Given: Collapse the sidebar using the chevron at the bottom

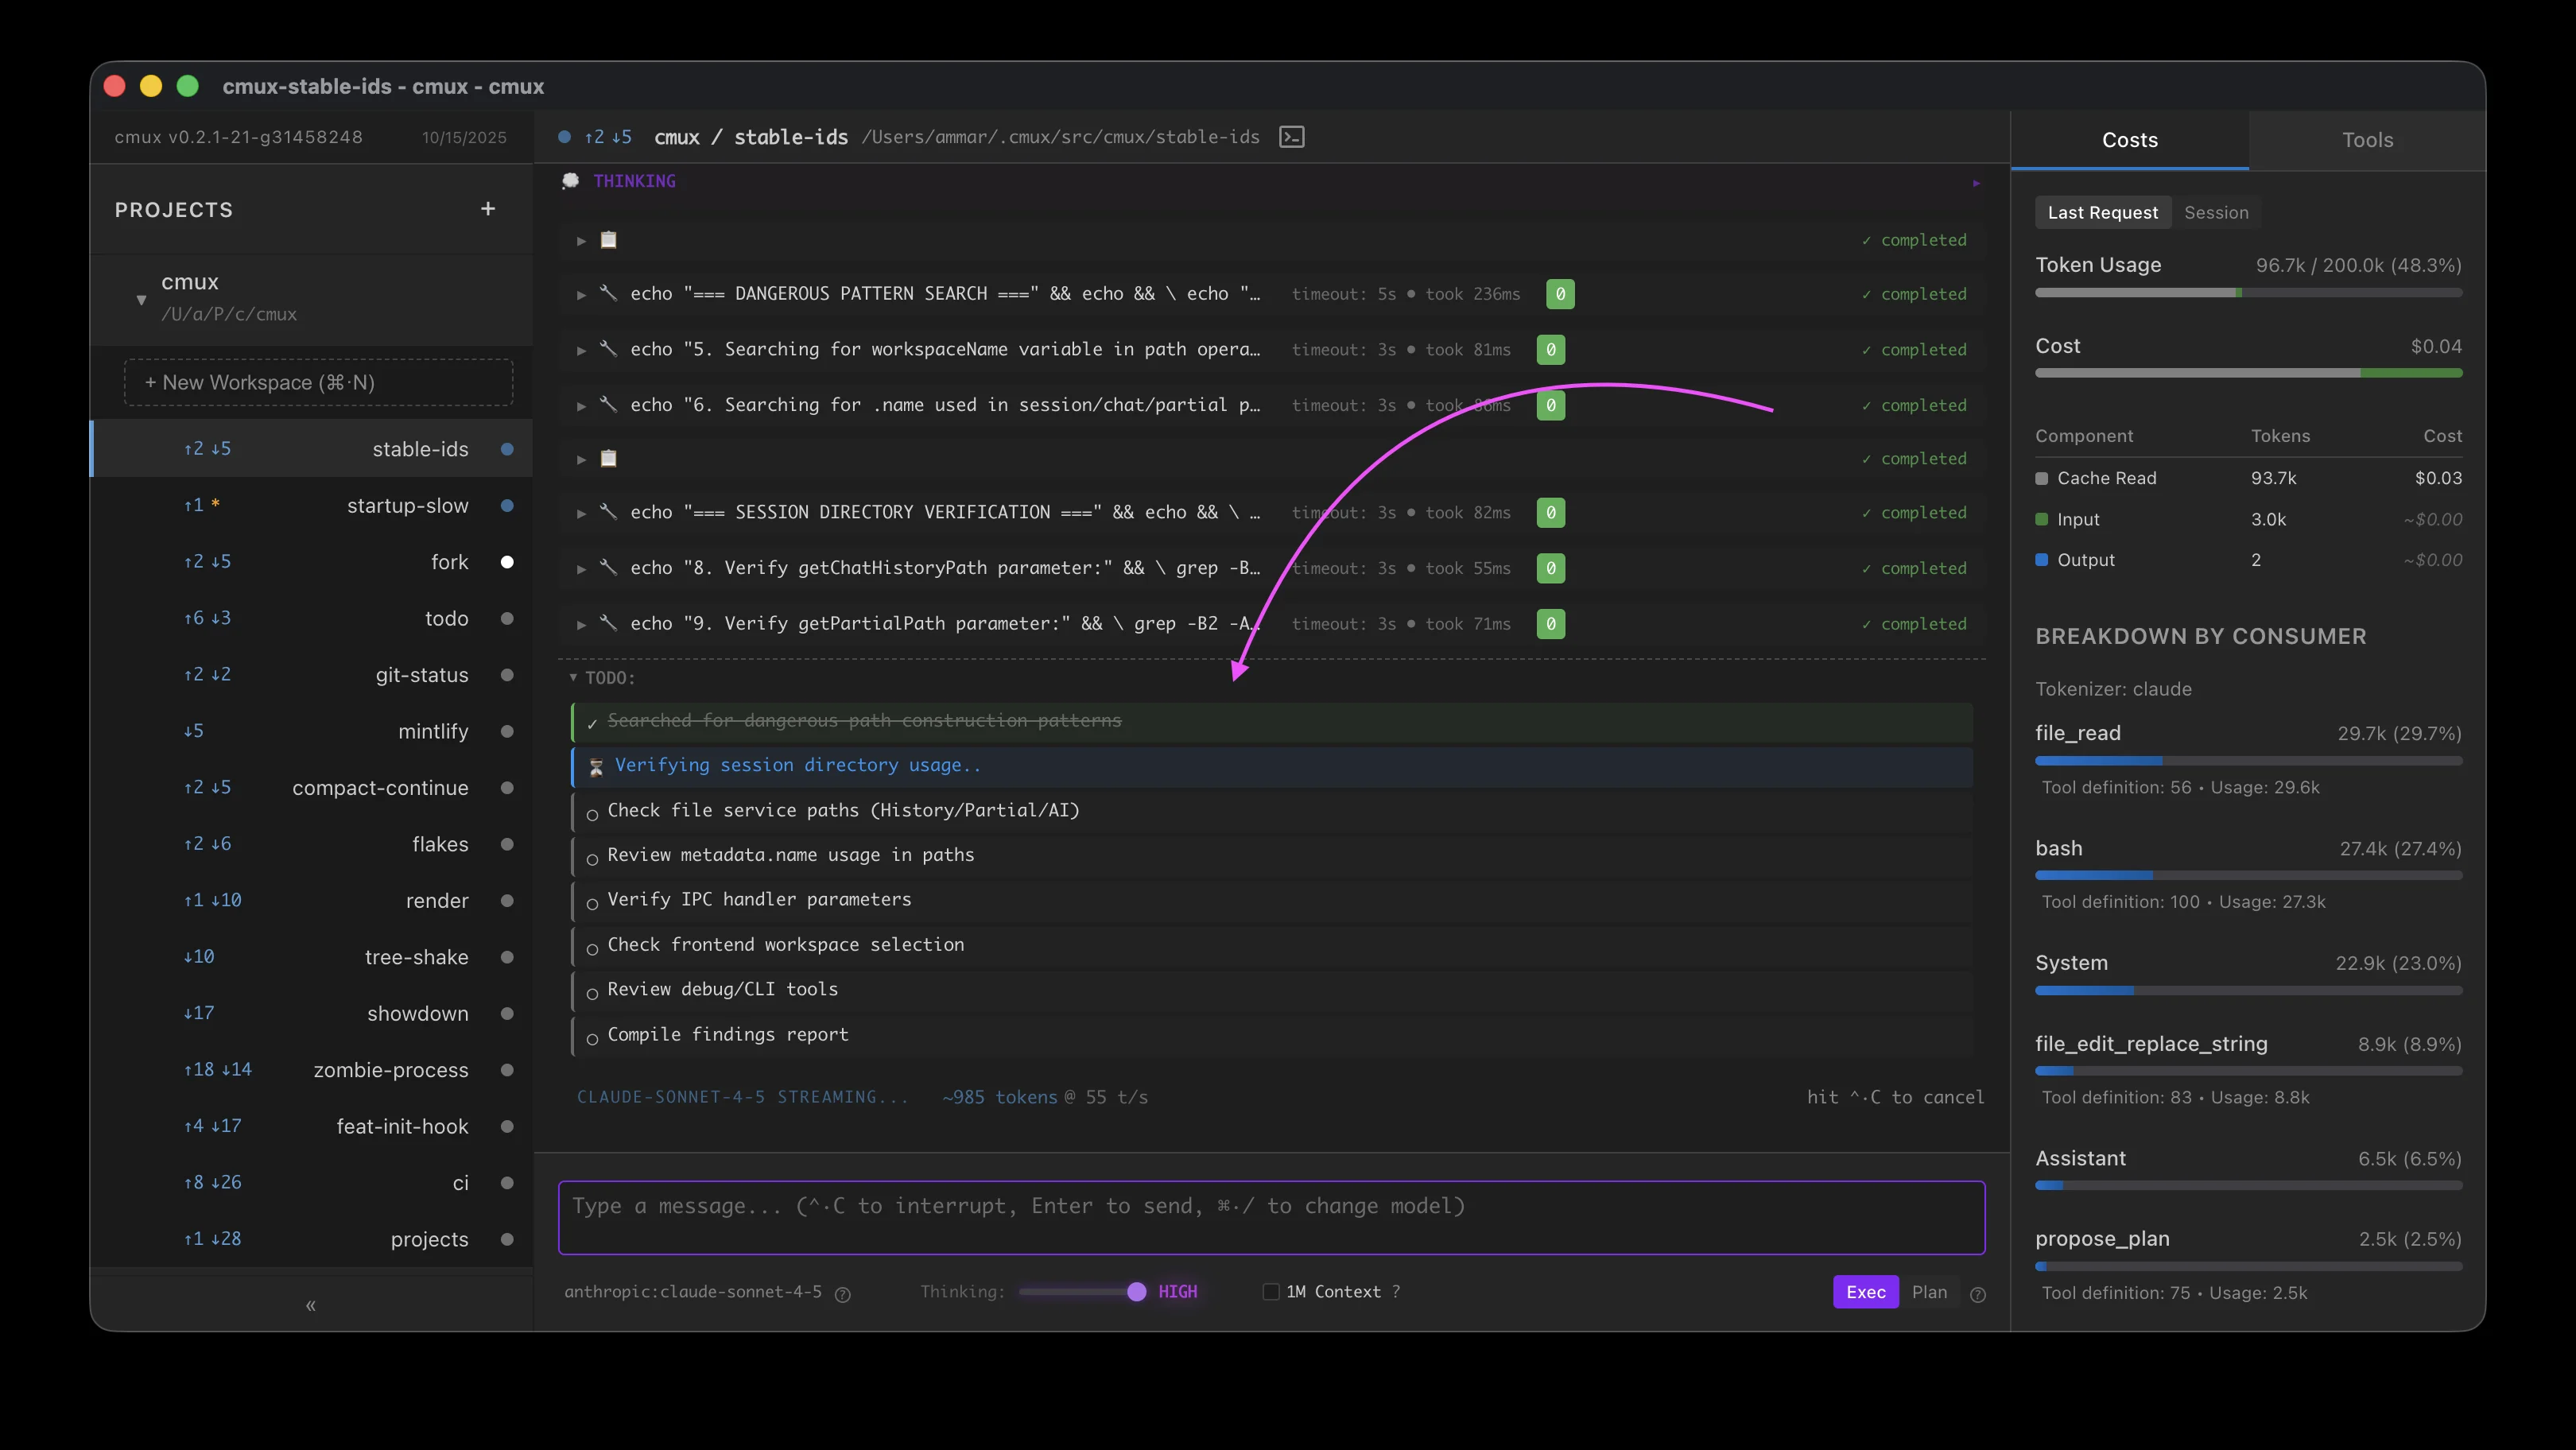Looking at the screenshot, I should [310, 1305].
